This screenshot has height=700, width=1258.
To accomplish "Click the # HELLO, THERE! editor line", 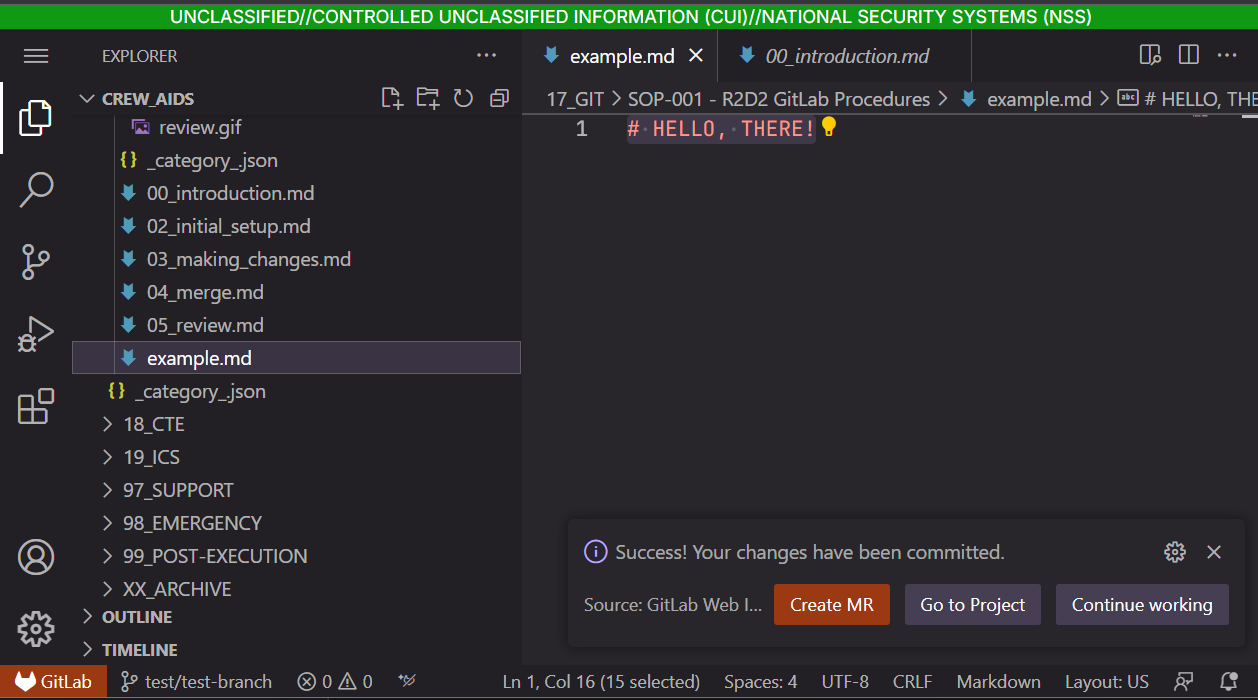I will (721, 128).
